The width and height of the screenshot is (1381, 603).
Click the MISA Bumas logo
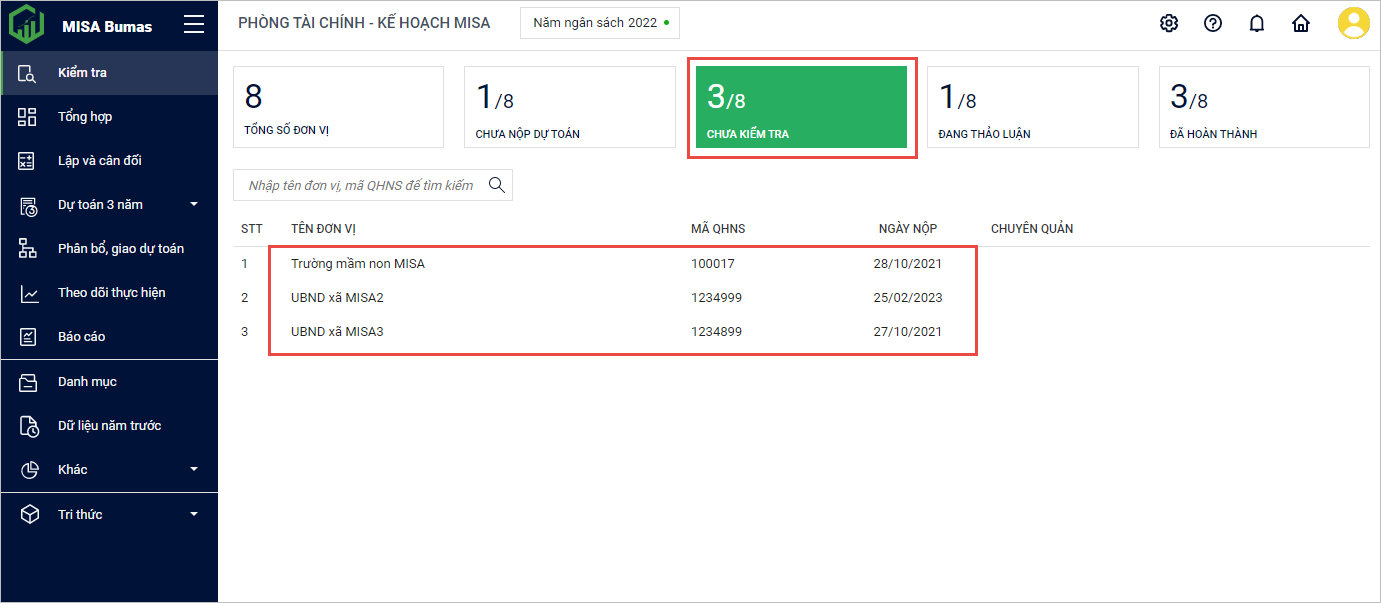27,26
